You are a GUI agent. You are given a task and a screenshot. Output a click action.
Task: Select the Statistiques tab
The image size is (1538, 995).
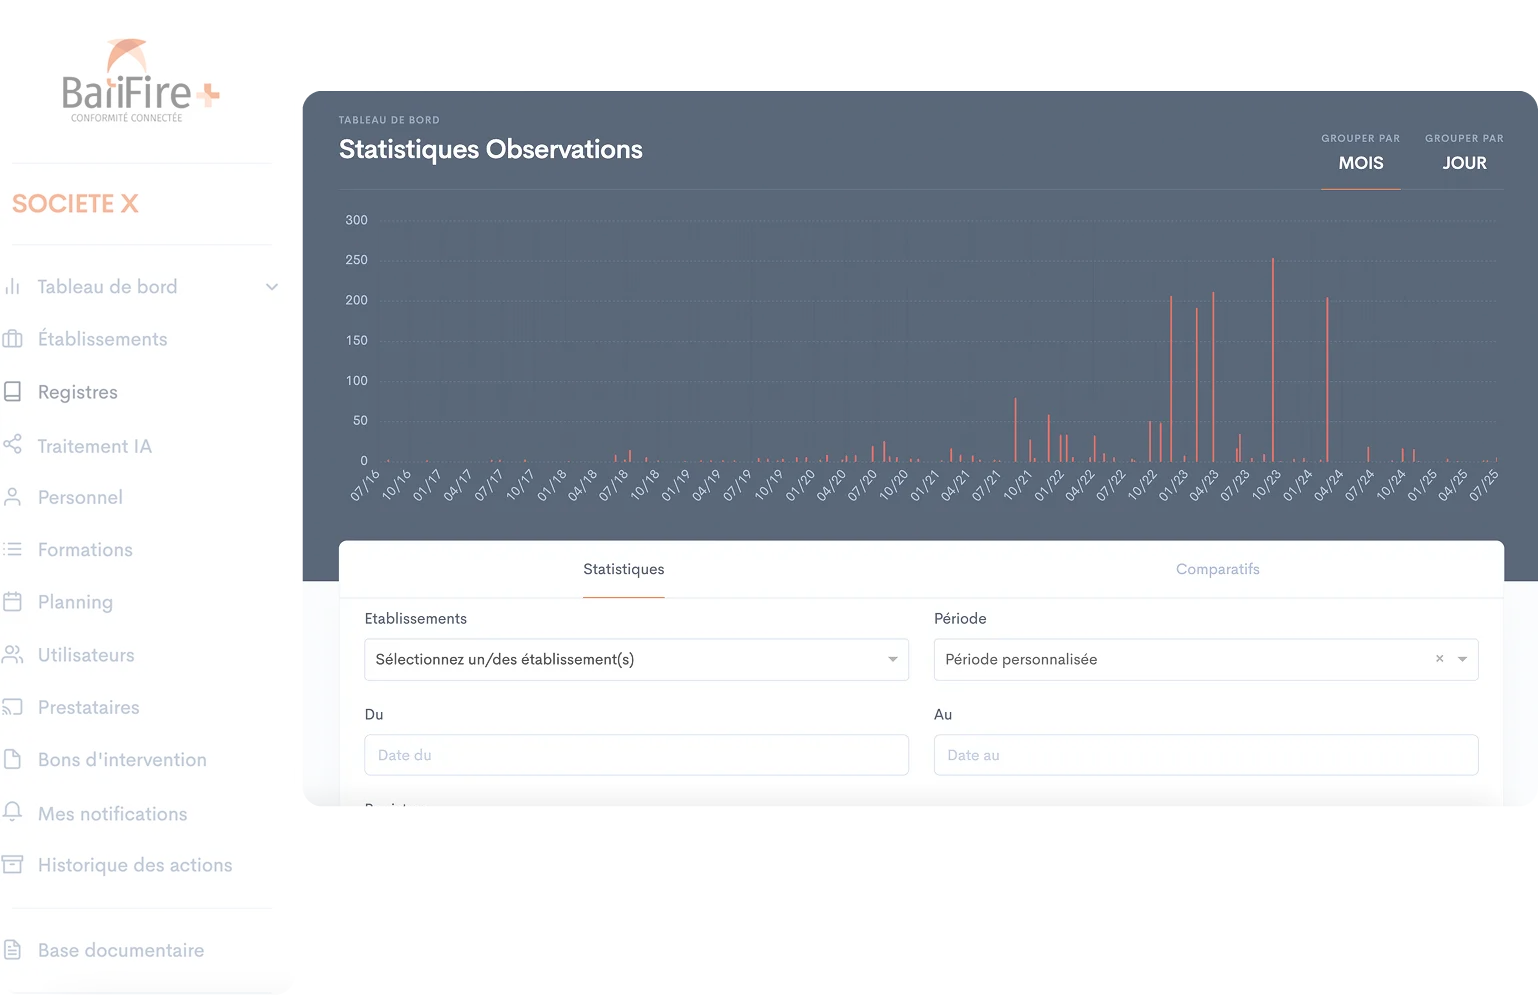click(x=623, y=568)
